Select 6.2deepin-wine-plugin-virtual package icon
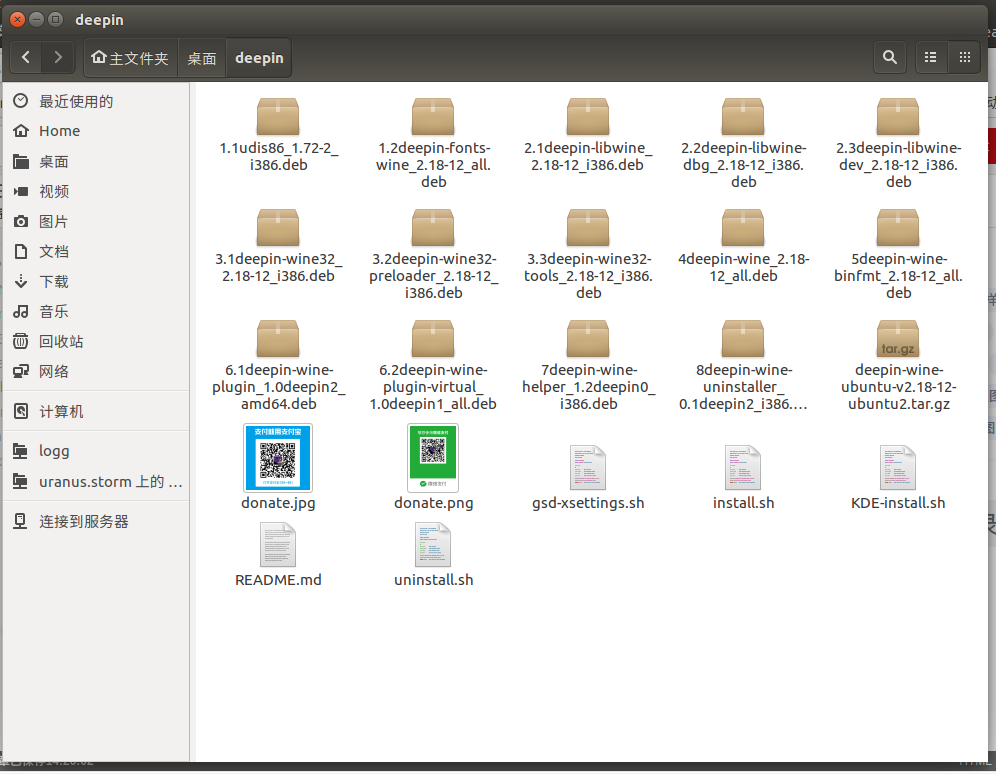 click(433, 339)
